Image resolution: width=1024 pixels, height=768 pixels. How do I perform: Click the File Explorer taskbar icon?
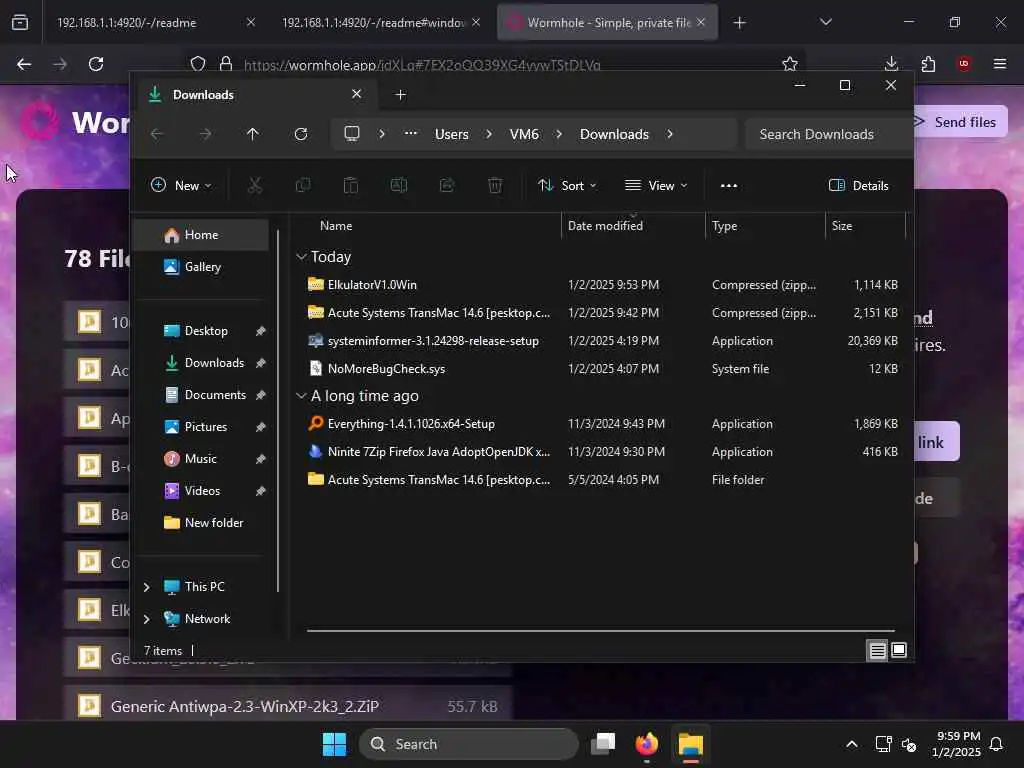tap(690, 744)
